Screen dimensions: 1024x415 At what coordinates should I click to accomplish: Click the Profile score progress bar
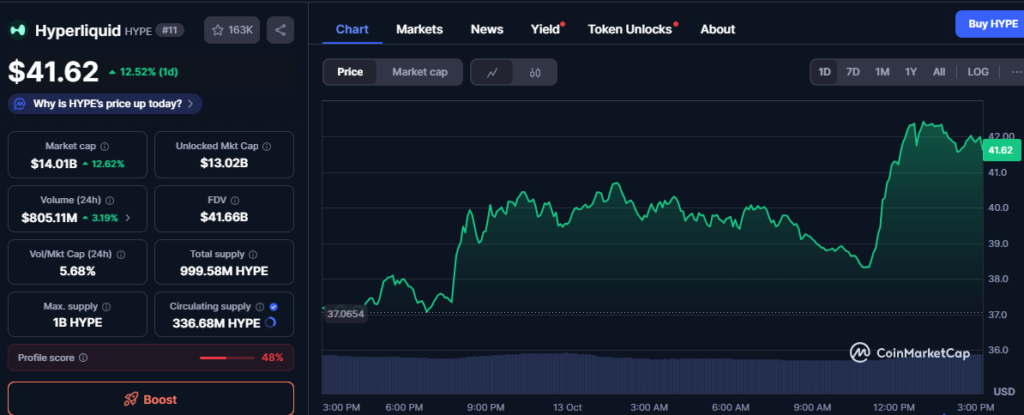point(227,357)
